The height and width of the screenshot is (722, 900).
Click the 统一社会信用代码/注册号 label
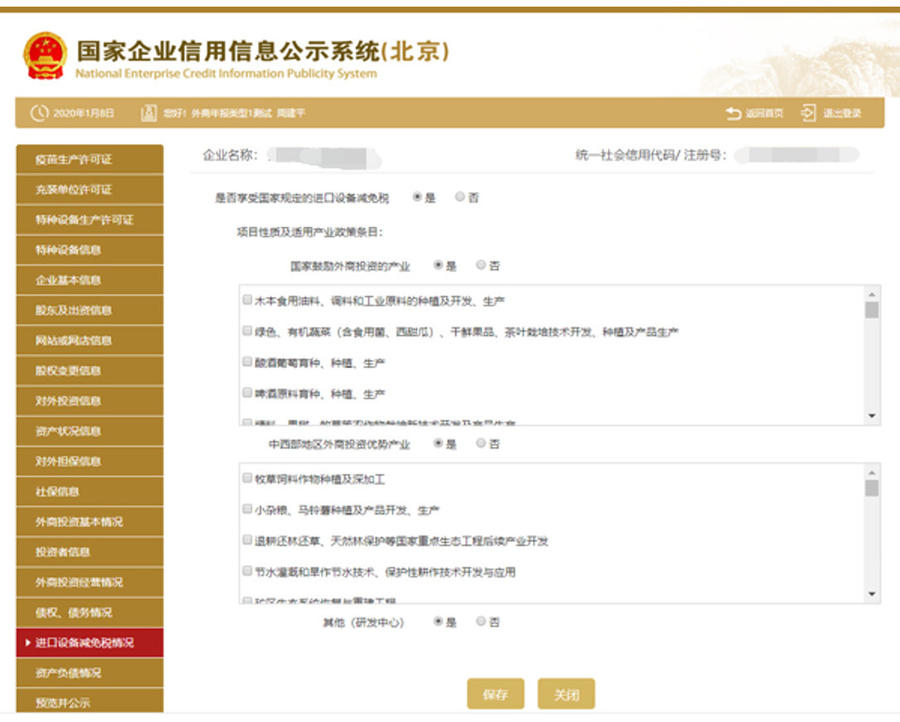coord(651,155)
